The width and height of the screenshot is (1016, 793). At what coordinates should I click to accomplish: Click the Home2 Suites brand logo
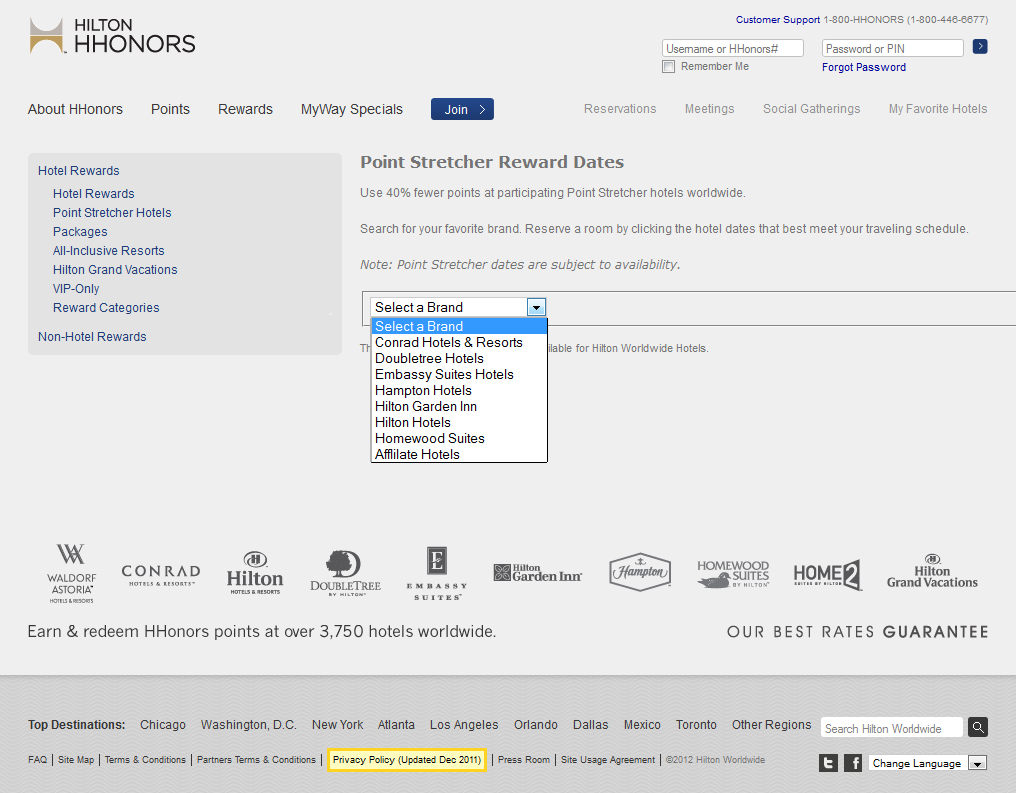[x=827, y=575]
